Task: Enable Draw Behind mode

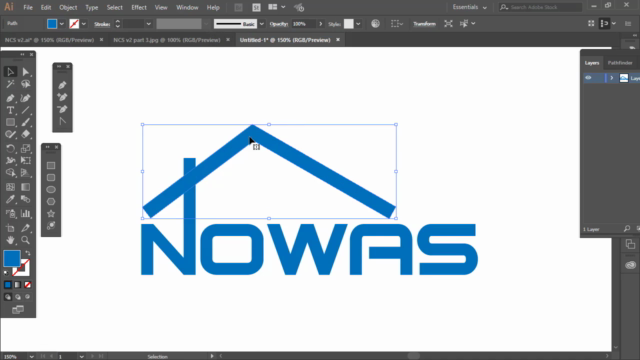Action: click(x=18, y=297)
